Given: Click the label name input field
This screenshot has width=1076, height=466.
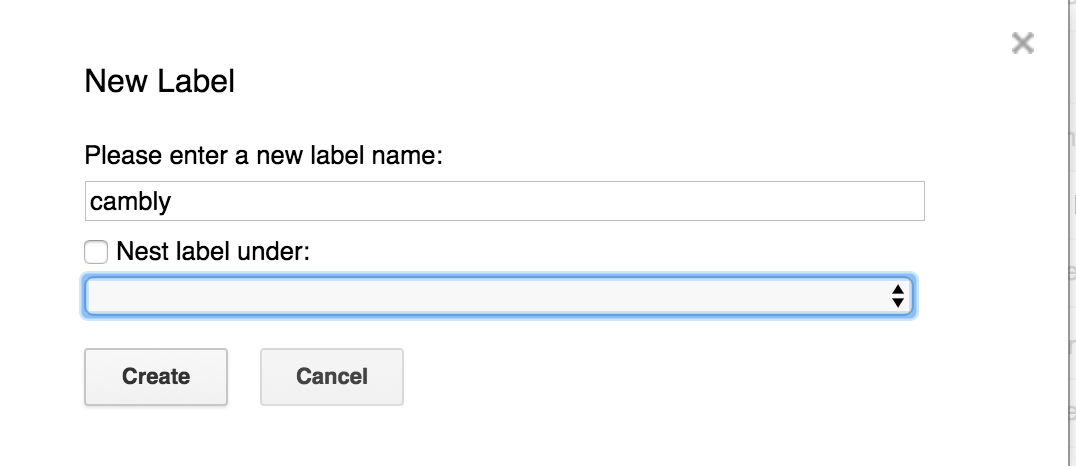Looking at the screenshot, I should coord(504,201).
